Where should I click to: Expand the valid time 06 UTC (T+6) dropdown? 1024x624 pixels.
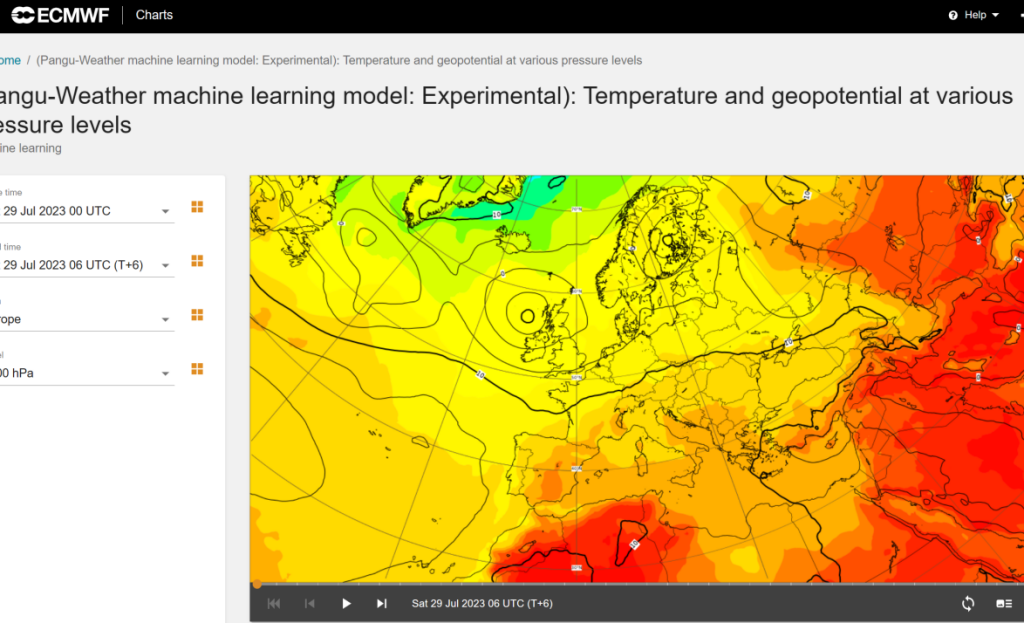165,266
